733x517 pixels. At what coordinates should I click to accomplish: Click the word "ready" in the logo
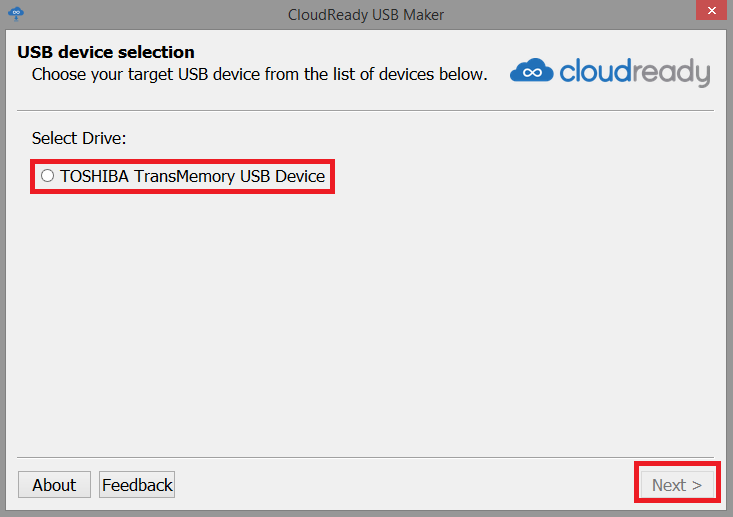[x=671, y=72]
